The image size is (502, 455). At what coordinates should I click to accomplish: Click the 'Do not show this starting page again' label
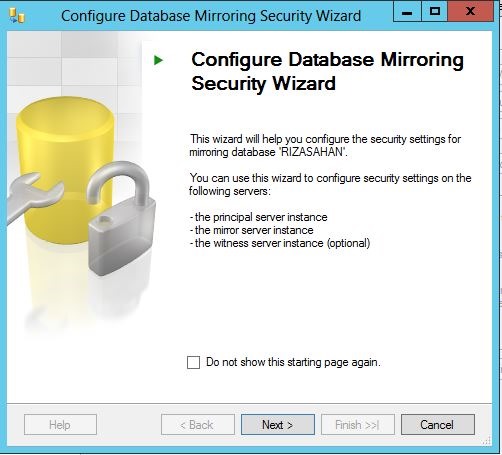(293, 362)
